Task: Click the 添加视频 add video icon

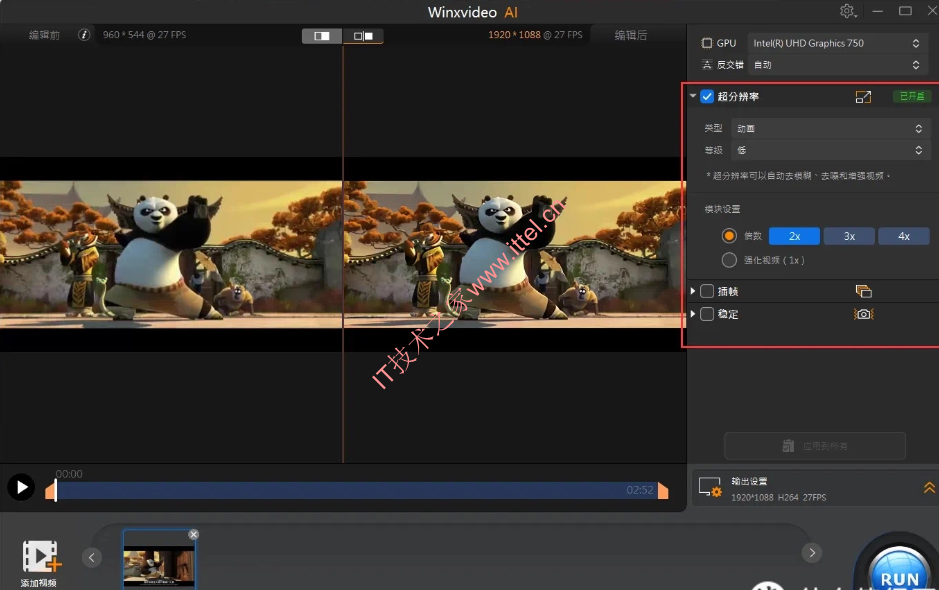Action: [x=41, y=557]
